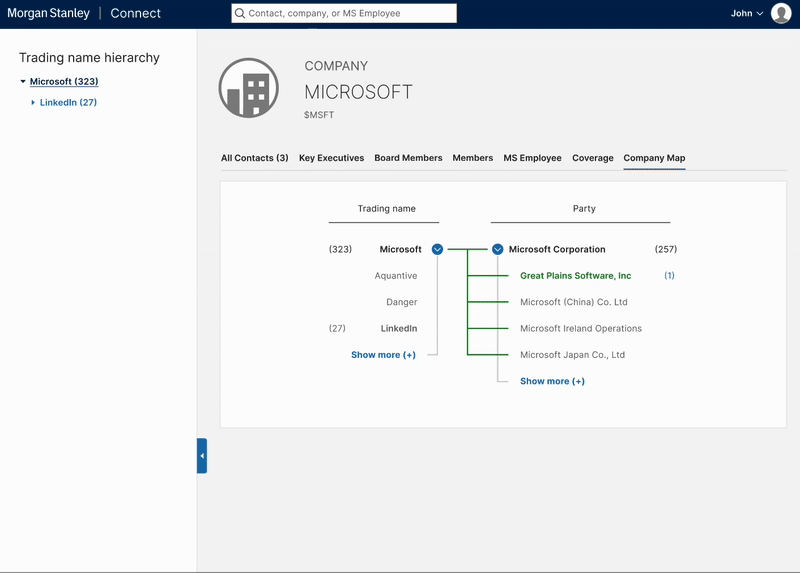Click LinkedIn (27) in the hierarchy

click(68, 103)
